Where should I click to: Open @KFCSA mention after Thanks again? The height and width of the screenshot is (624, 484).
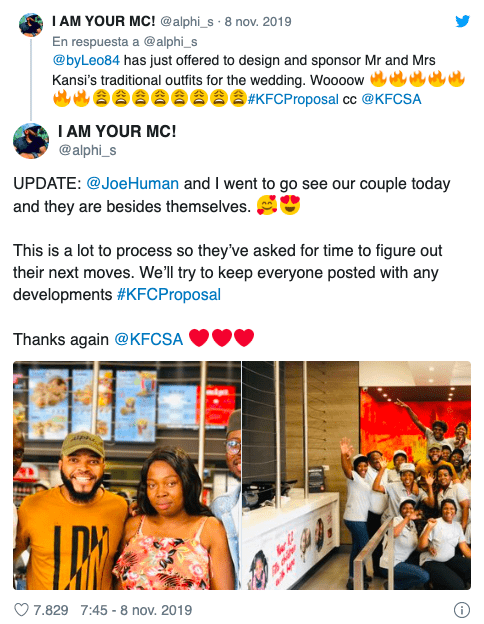[148, 339]
